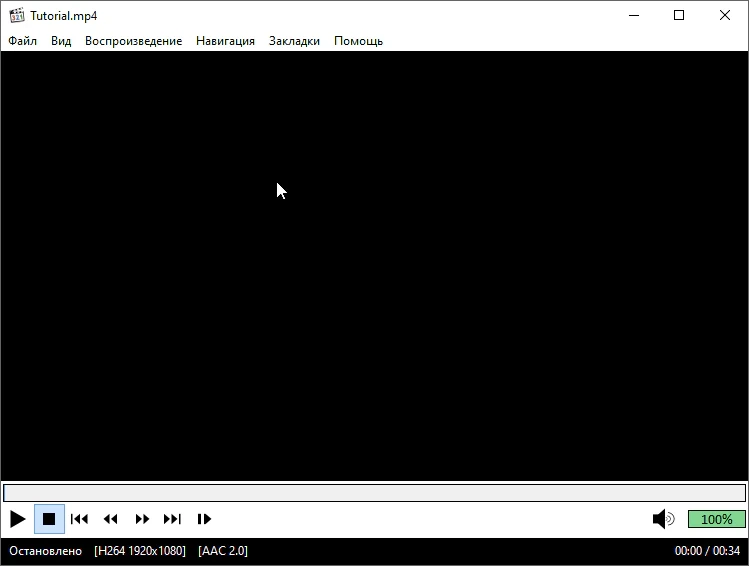Adjust the 100% volume slider
749x566 pixels.
(x=717, y=519)
